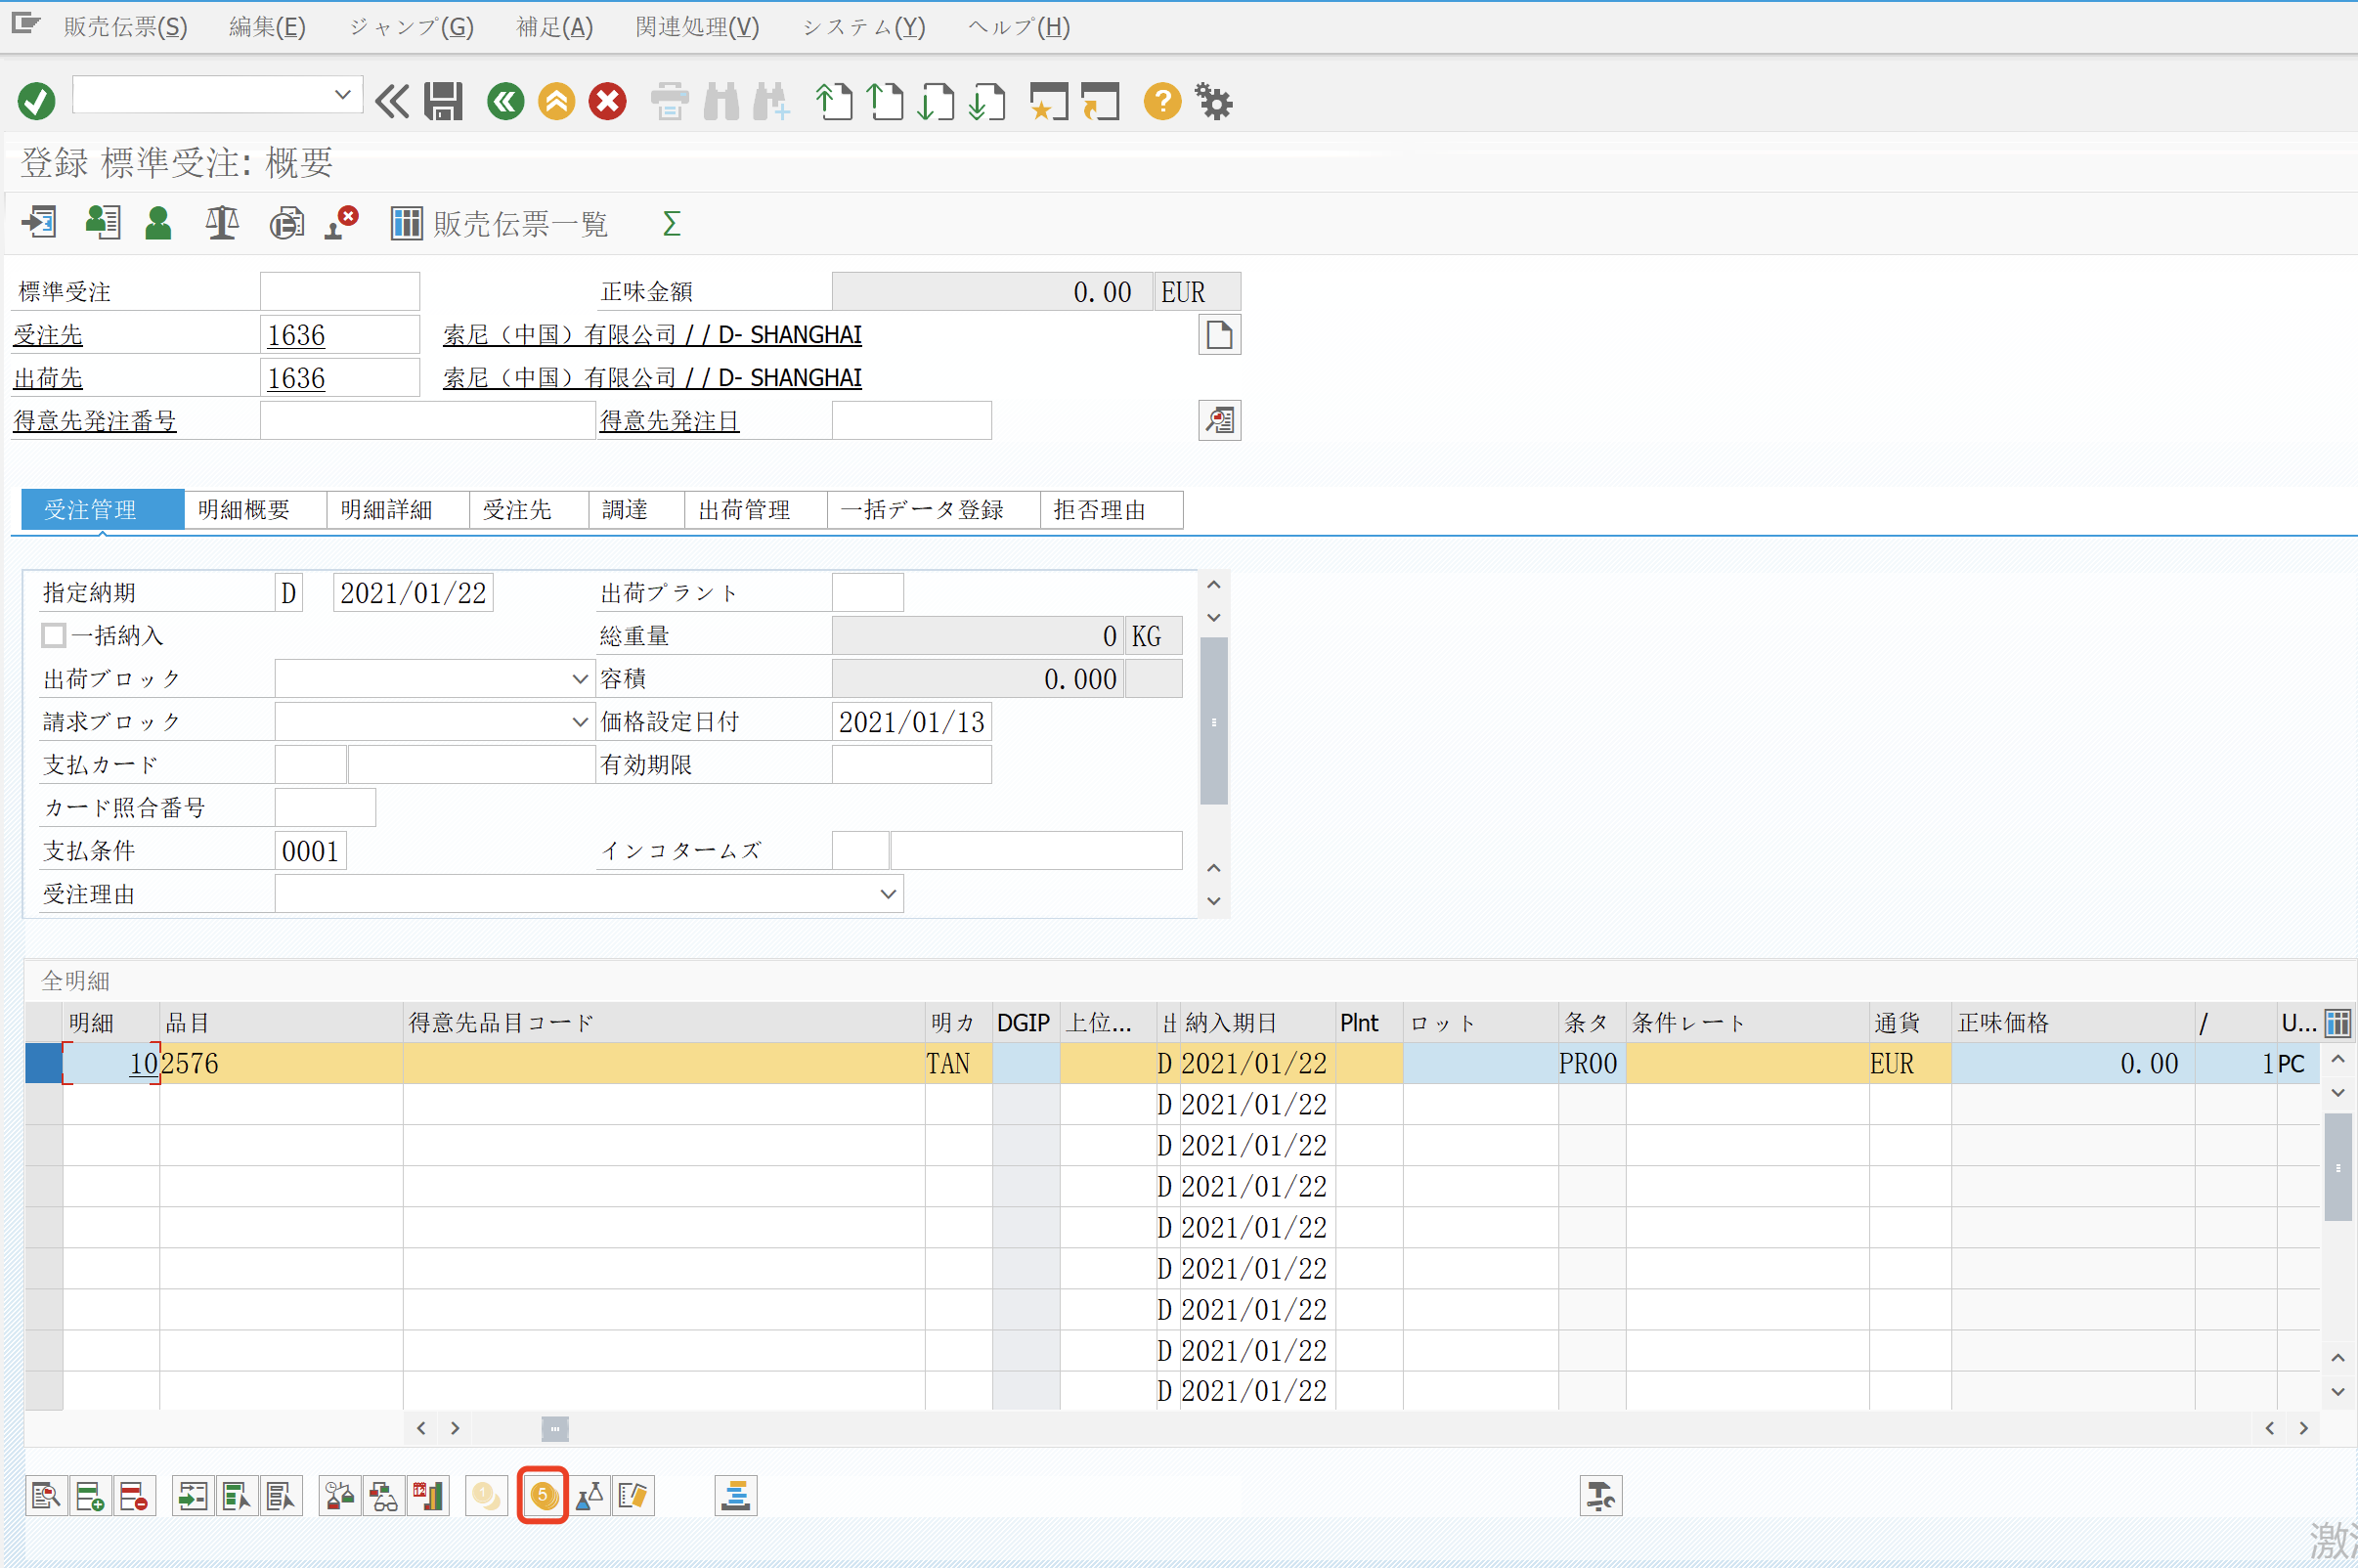Open the 出荷ブロック dropdown
The height and width of the screenshot is (1568, 2358).
tap(579, 678)
